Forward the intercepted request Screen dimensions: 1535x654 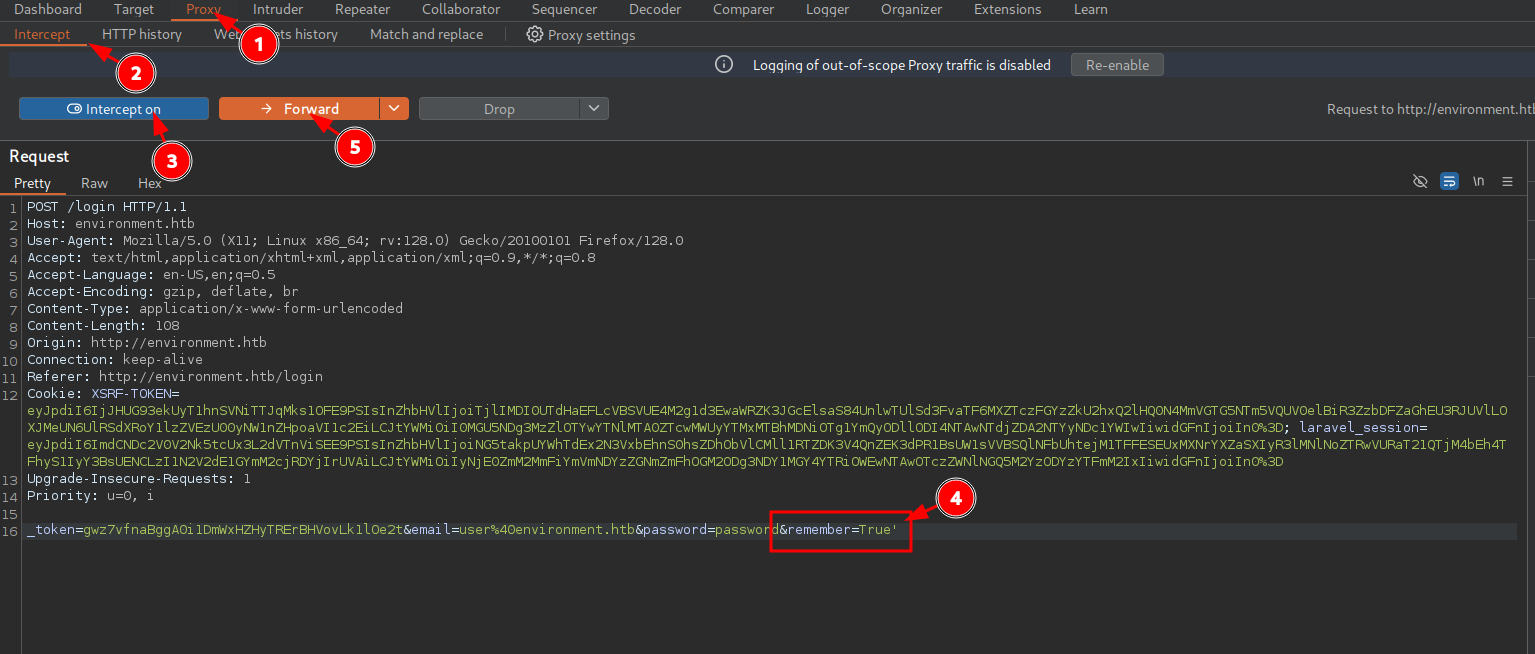click(x=299, y=109)
